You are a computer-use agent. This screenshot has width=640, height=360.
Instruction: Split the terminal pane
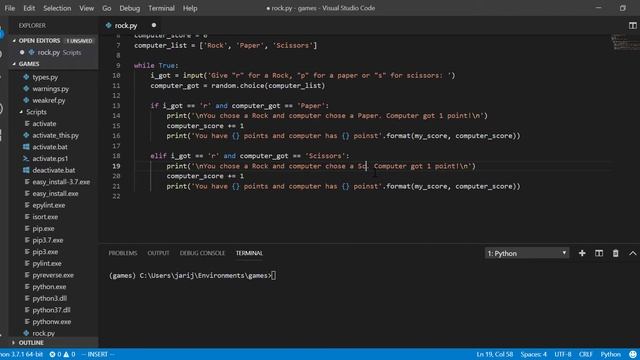599,253
